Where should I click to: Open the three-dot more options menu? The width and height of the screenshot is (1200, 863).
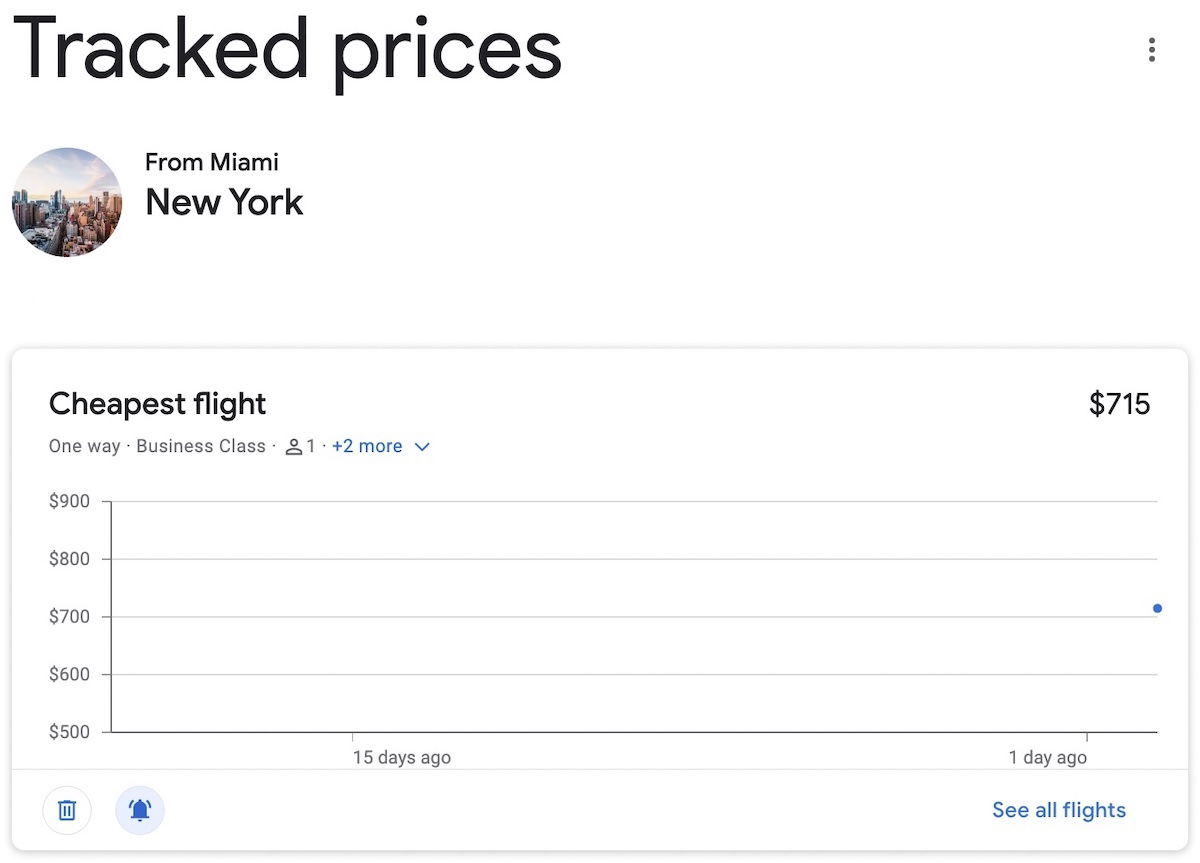coord(1152,50)
